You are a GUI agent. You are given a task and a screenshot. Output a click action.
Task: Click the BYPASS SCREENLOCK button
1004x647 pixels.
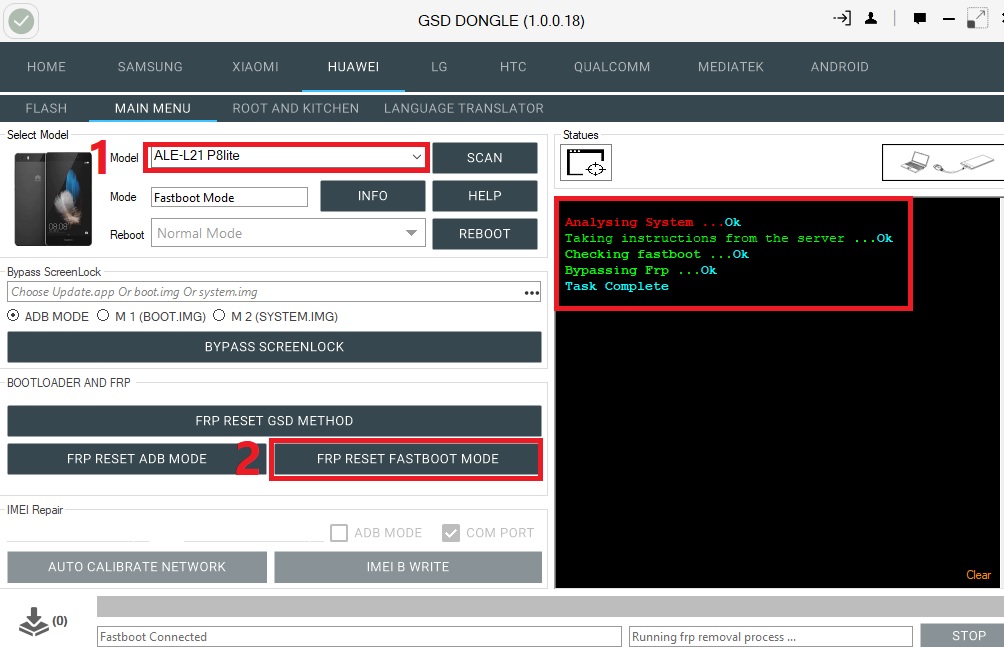pyautogui.click(x=274, y=347)
